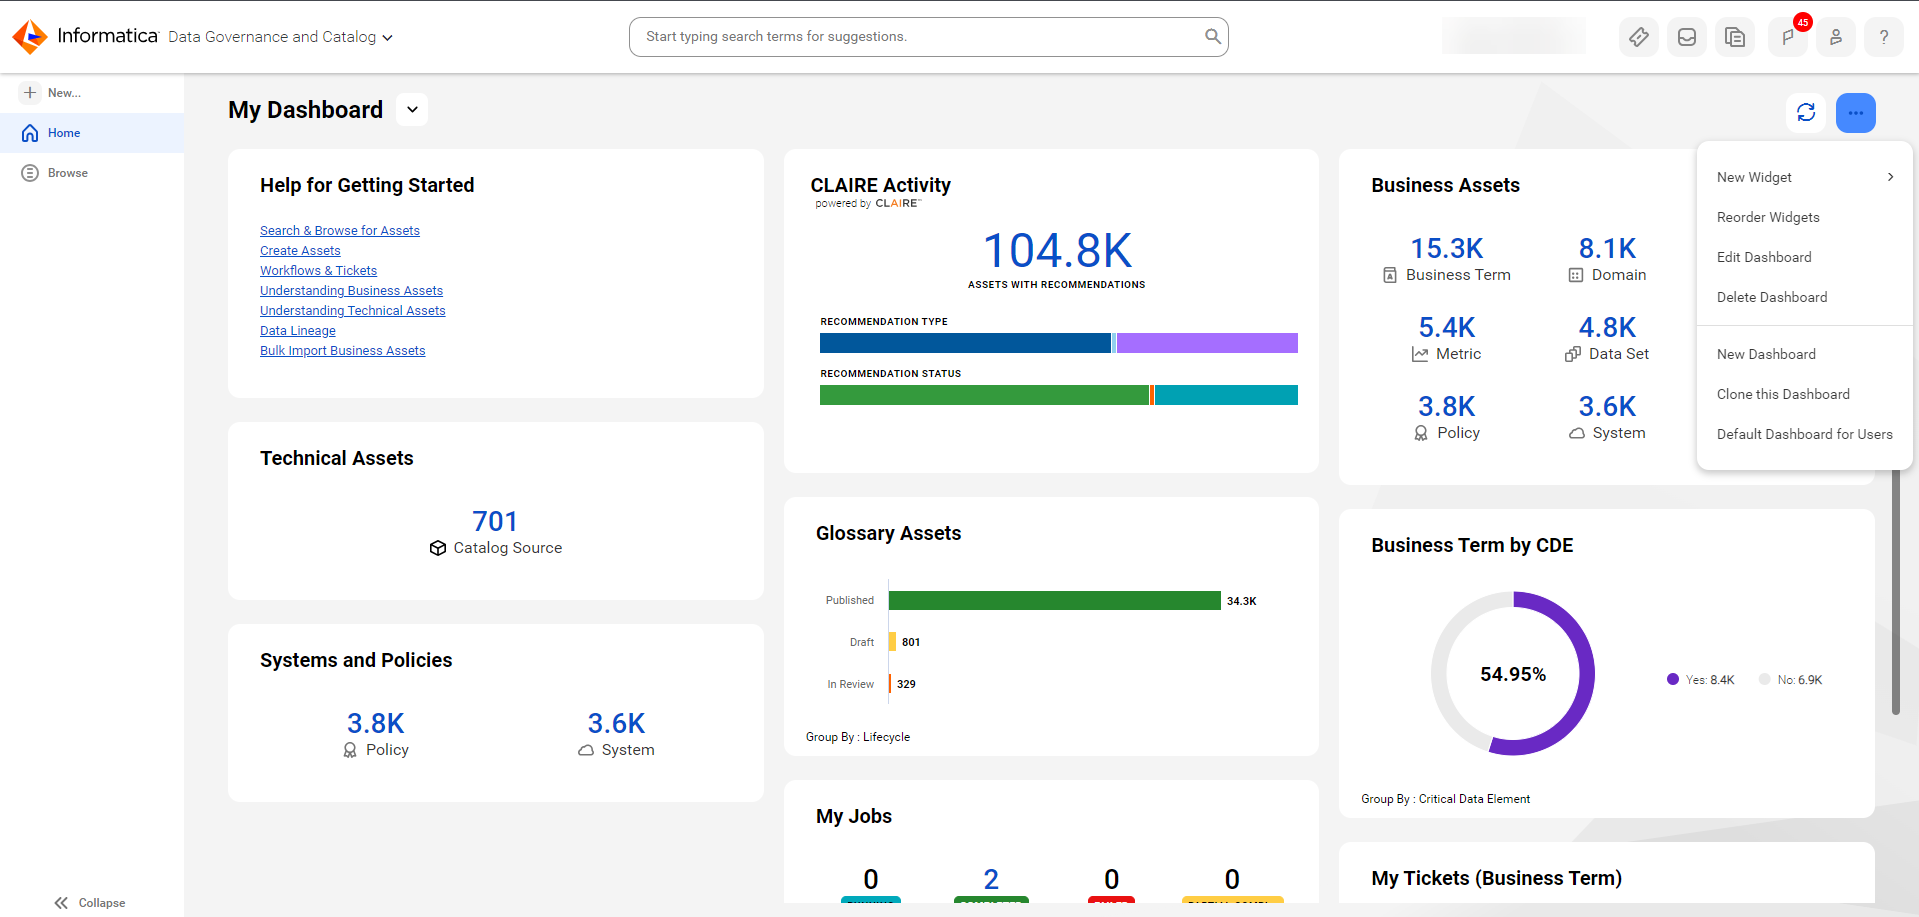Click 3.8K Policy value in Systems and Policies
The width and height of the screenshot is (1919, 917).
[376, 723]
